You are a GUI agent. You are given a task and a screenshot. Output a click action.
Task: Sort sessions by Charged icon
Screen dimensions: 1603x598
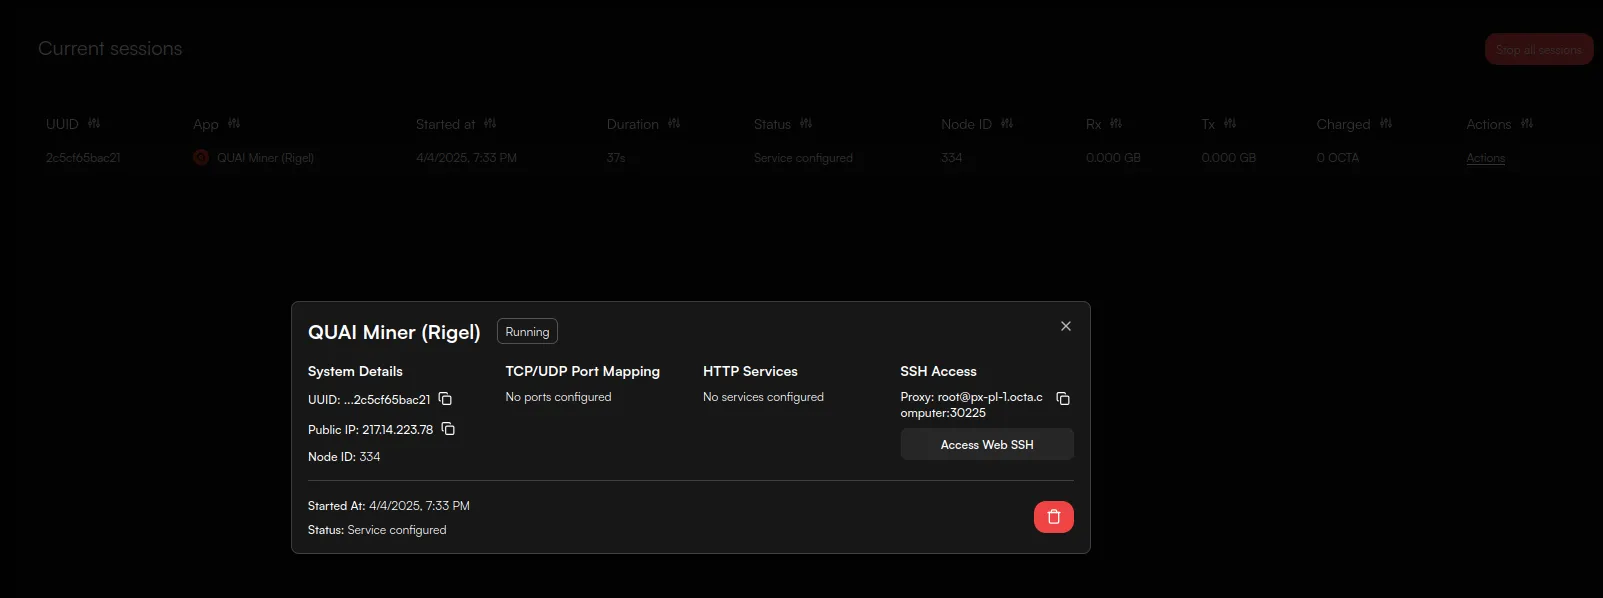click(1386, 124)
